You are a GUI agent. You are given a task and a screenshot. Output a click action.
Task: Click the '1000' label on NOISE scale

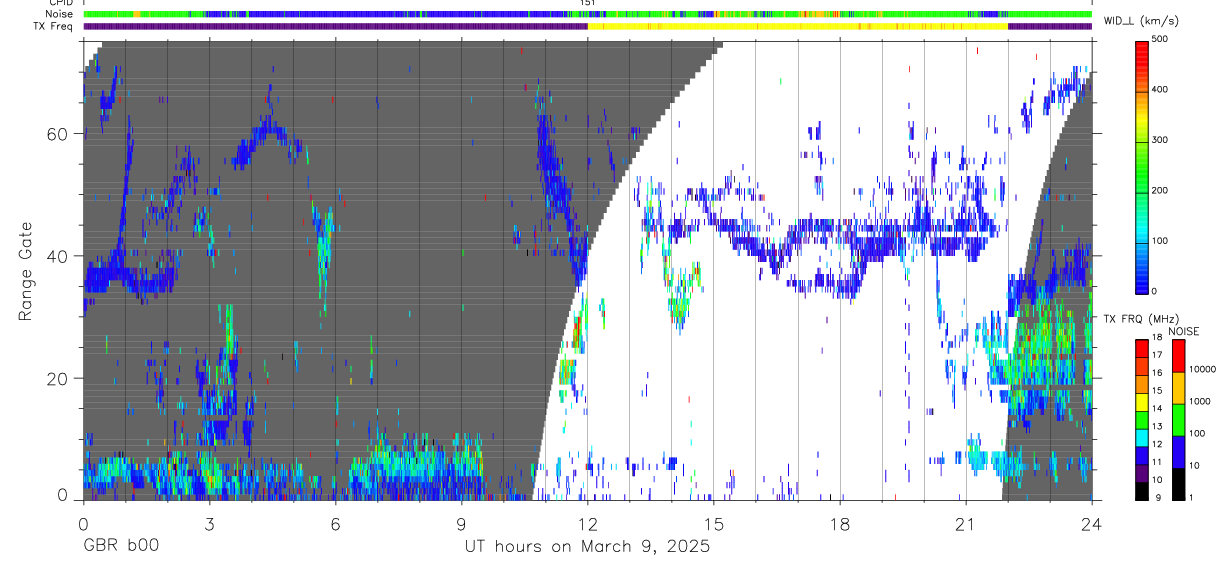[1200, 401]
